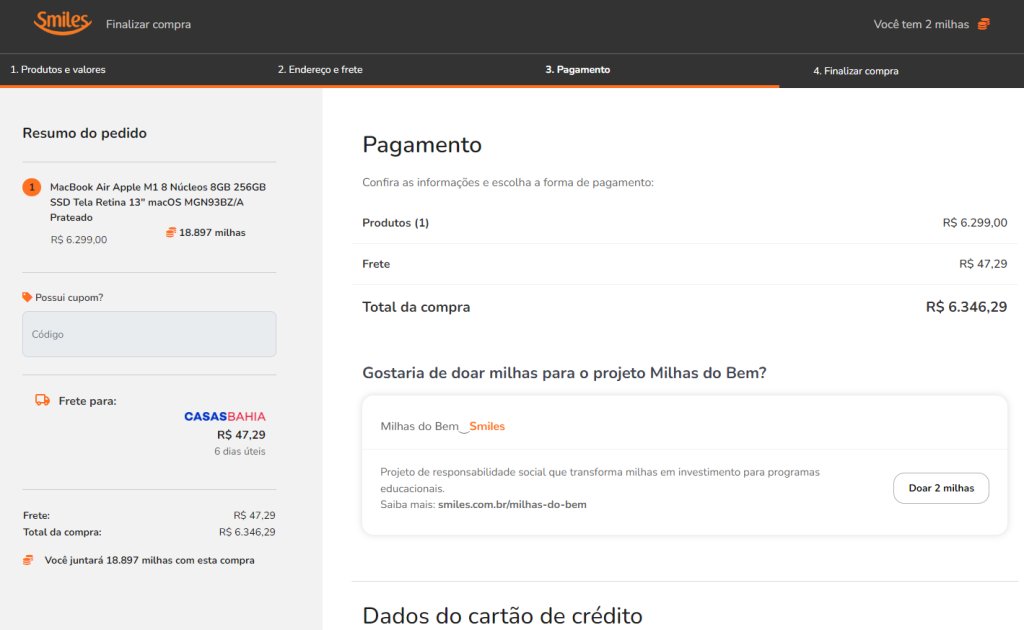Open the smiles.com.br/milhas-do-bem link
1024x630 pixels.
512,505
